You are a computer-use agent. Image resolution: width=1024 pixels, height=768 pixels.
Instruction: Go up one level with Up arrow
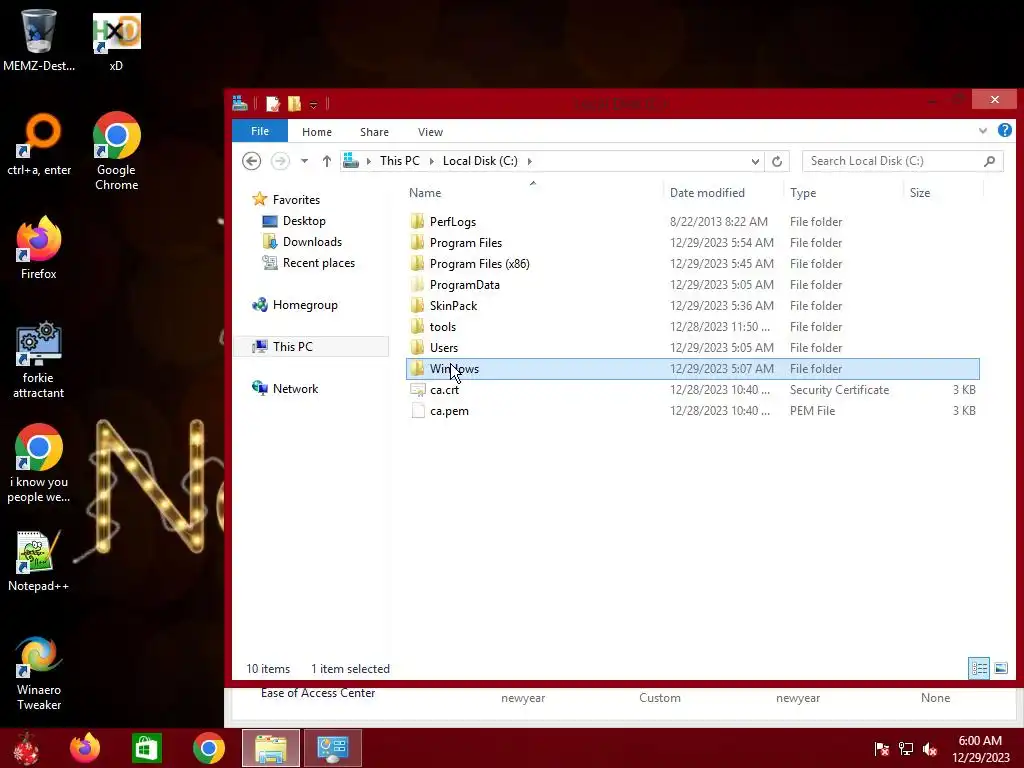[327, 161]
